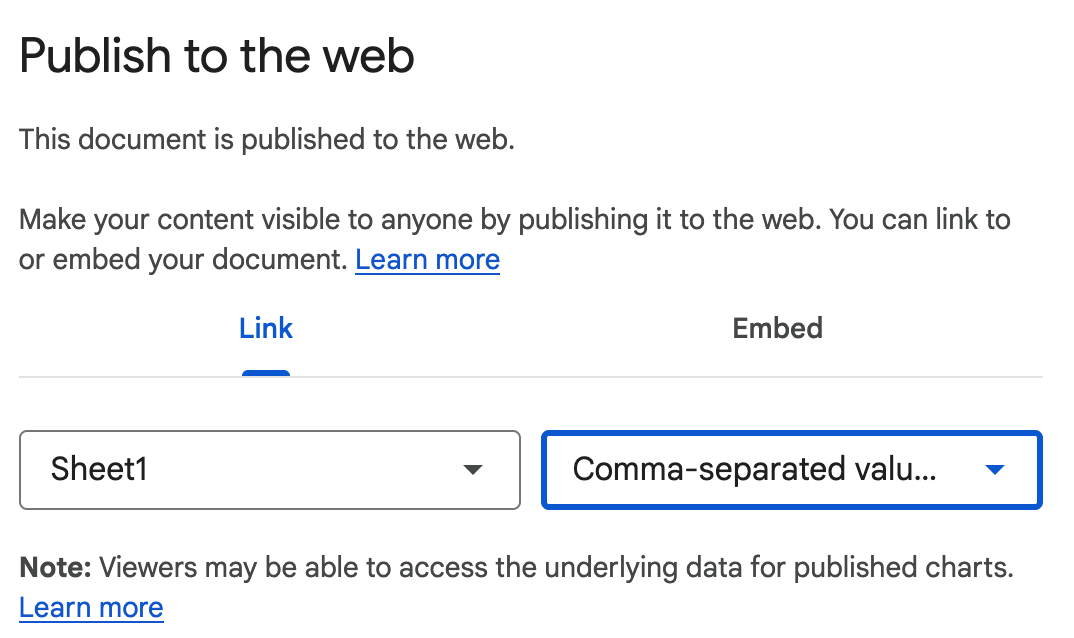Select the blue underline indicator under Link
The height and width of the screenshot is (638, 1074).
pyautogui.click(x=265, y=372)
